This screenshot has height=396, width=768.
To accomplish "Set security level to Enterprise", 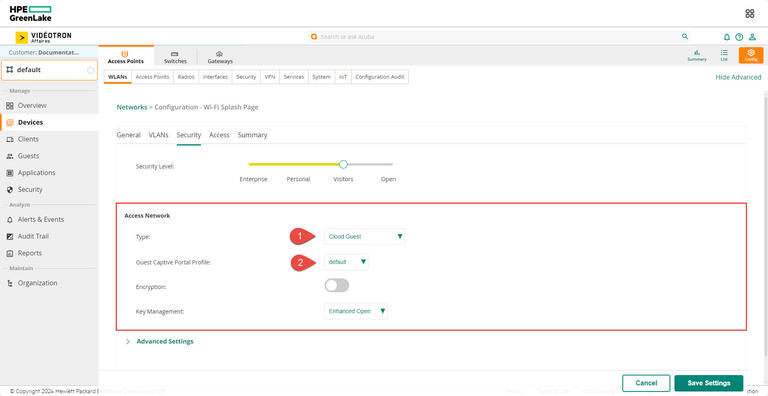I will point(253,179).
